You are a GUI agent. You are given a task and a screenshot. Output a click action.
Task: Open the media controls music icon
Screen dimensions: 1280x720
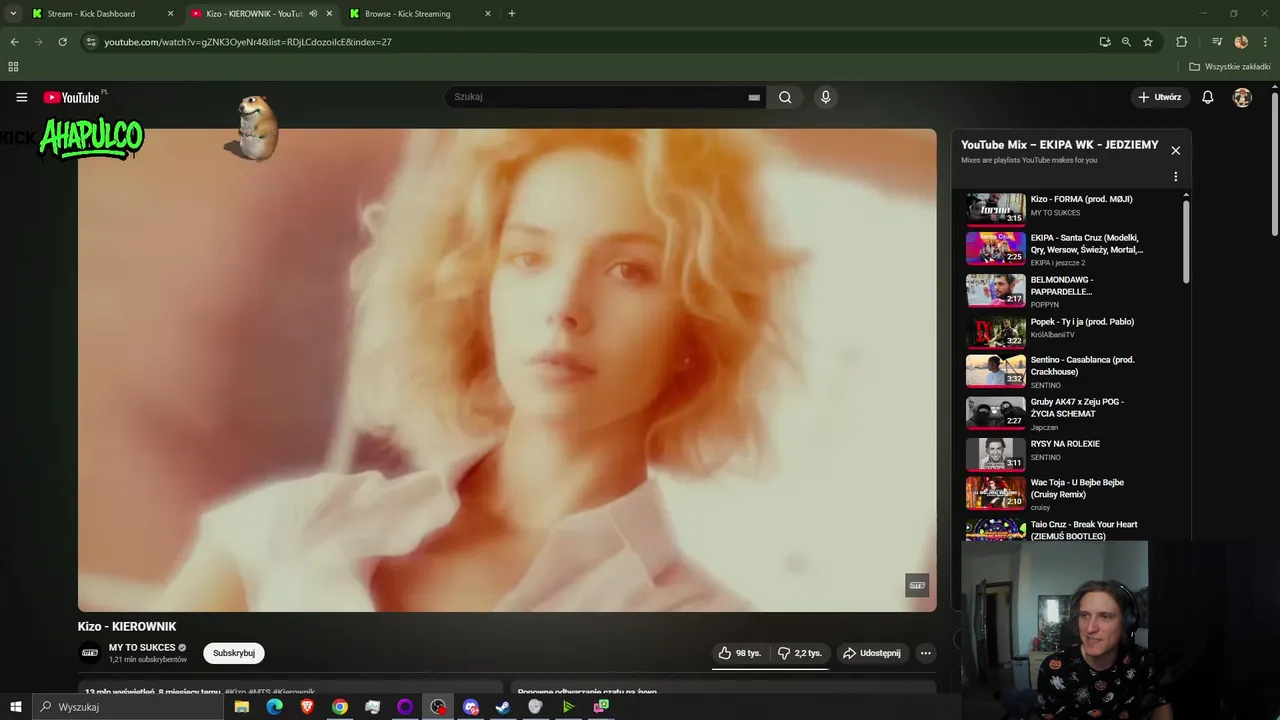pos(1217,42)
